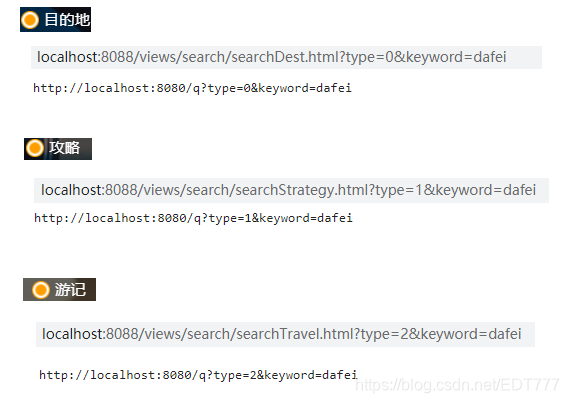Select the 游记 radio button
The height and width of the screenshot is (403, 569).
(41, 290)
